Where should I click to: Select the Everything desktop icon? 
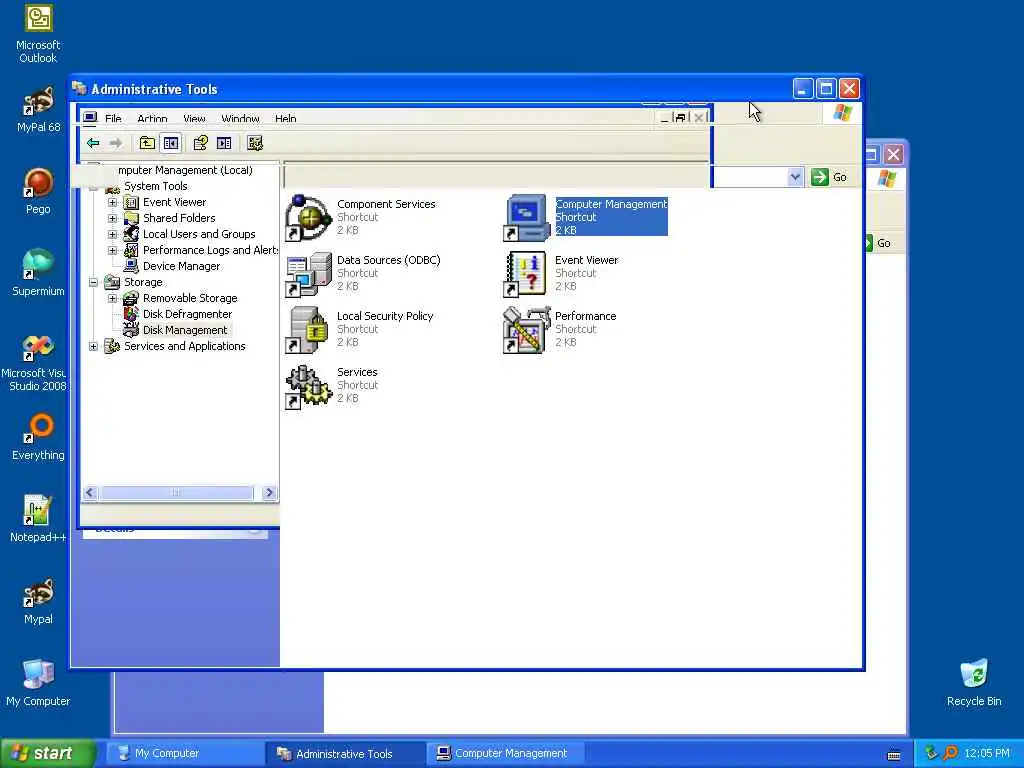coord(38,437)
